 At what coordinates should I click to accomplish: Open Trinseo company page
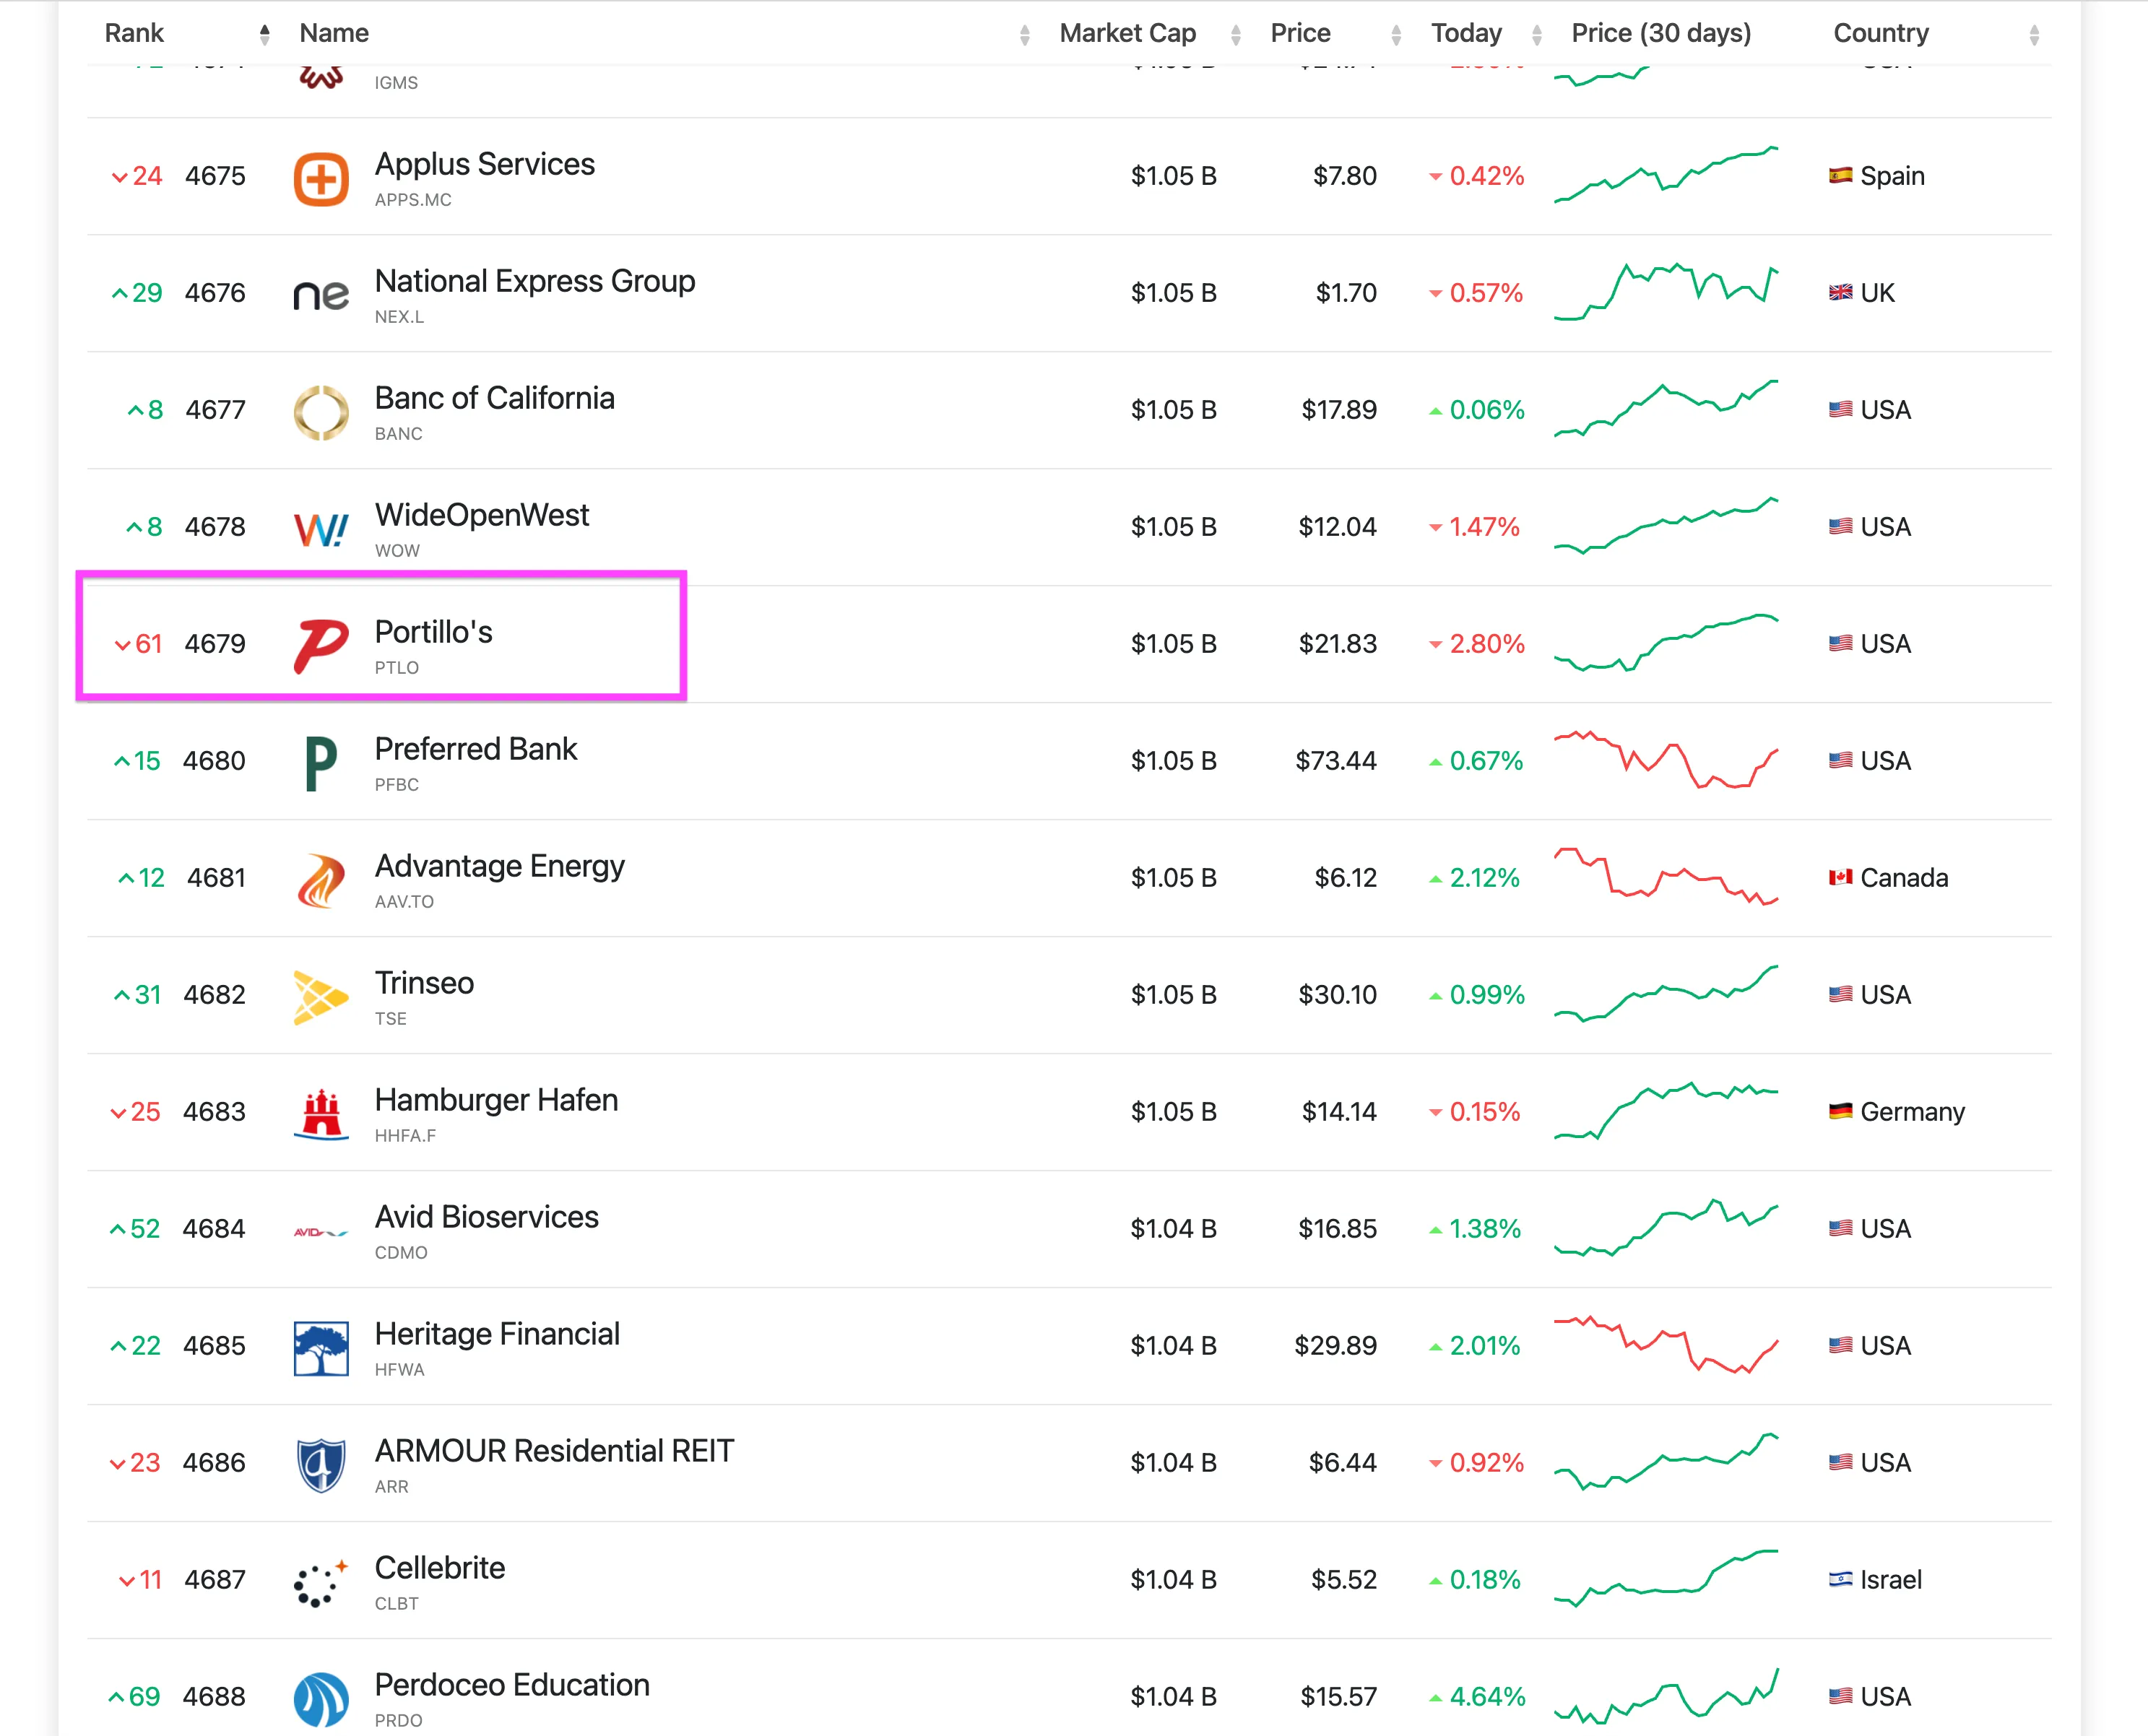[x=424, y=983]
